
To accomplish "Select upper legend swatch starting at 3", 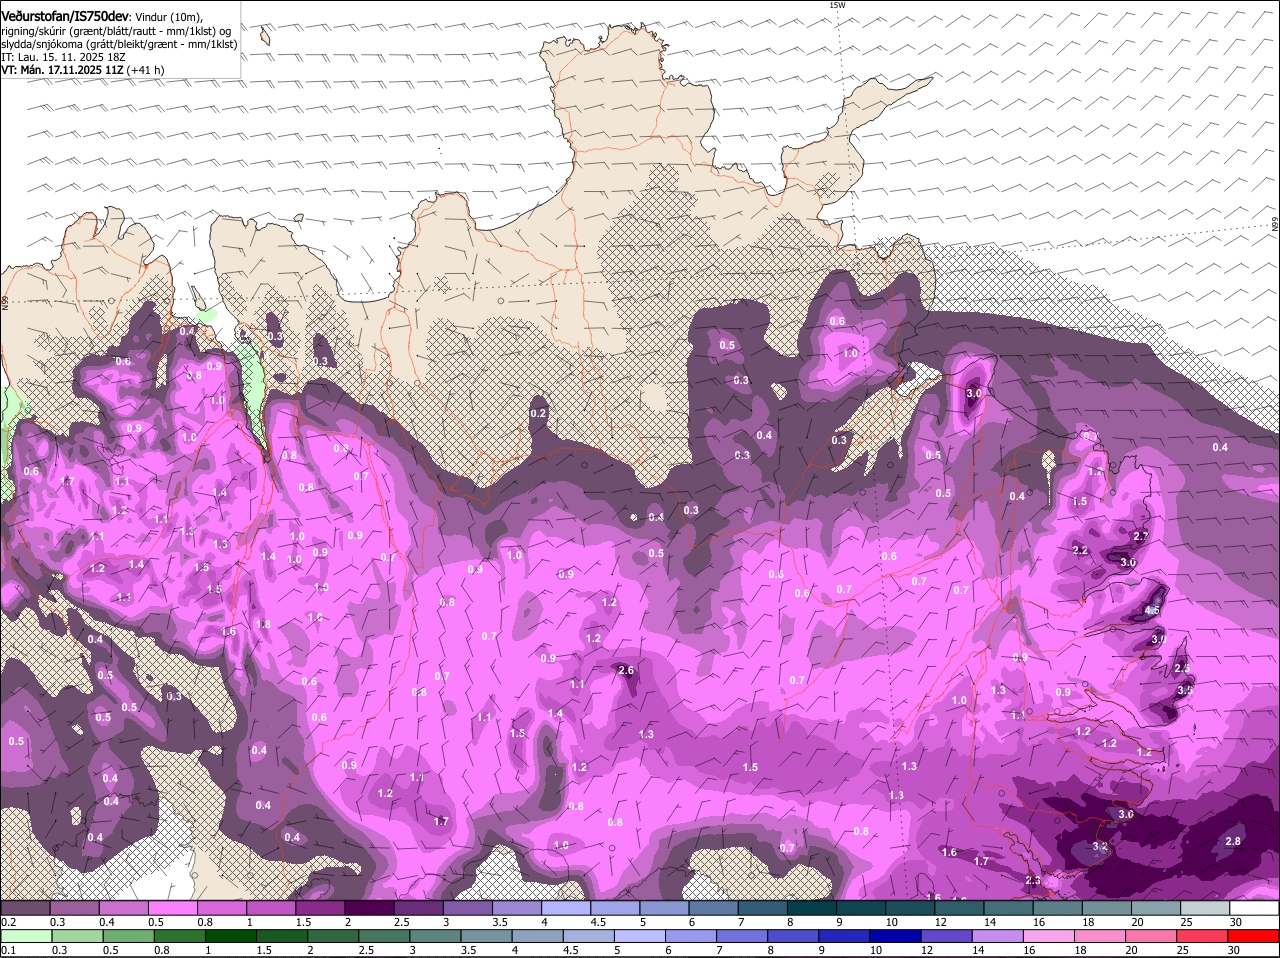I will (466, 908).
